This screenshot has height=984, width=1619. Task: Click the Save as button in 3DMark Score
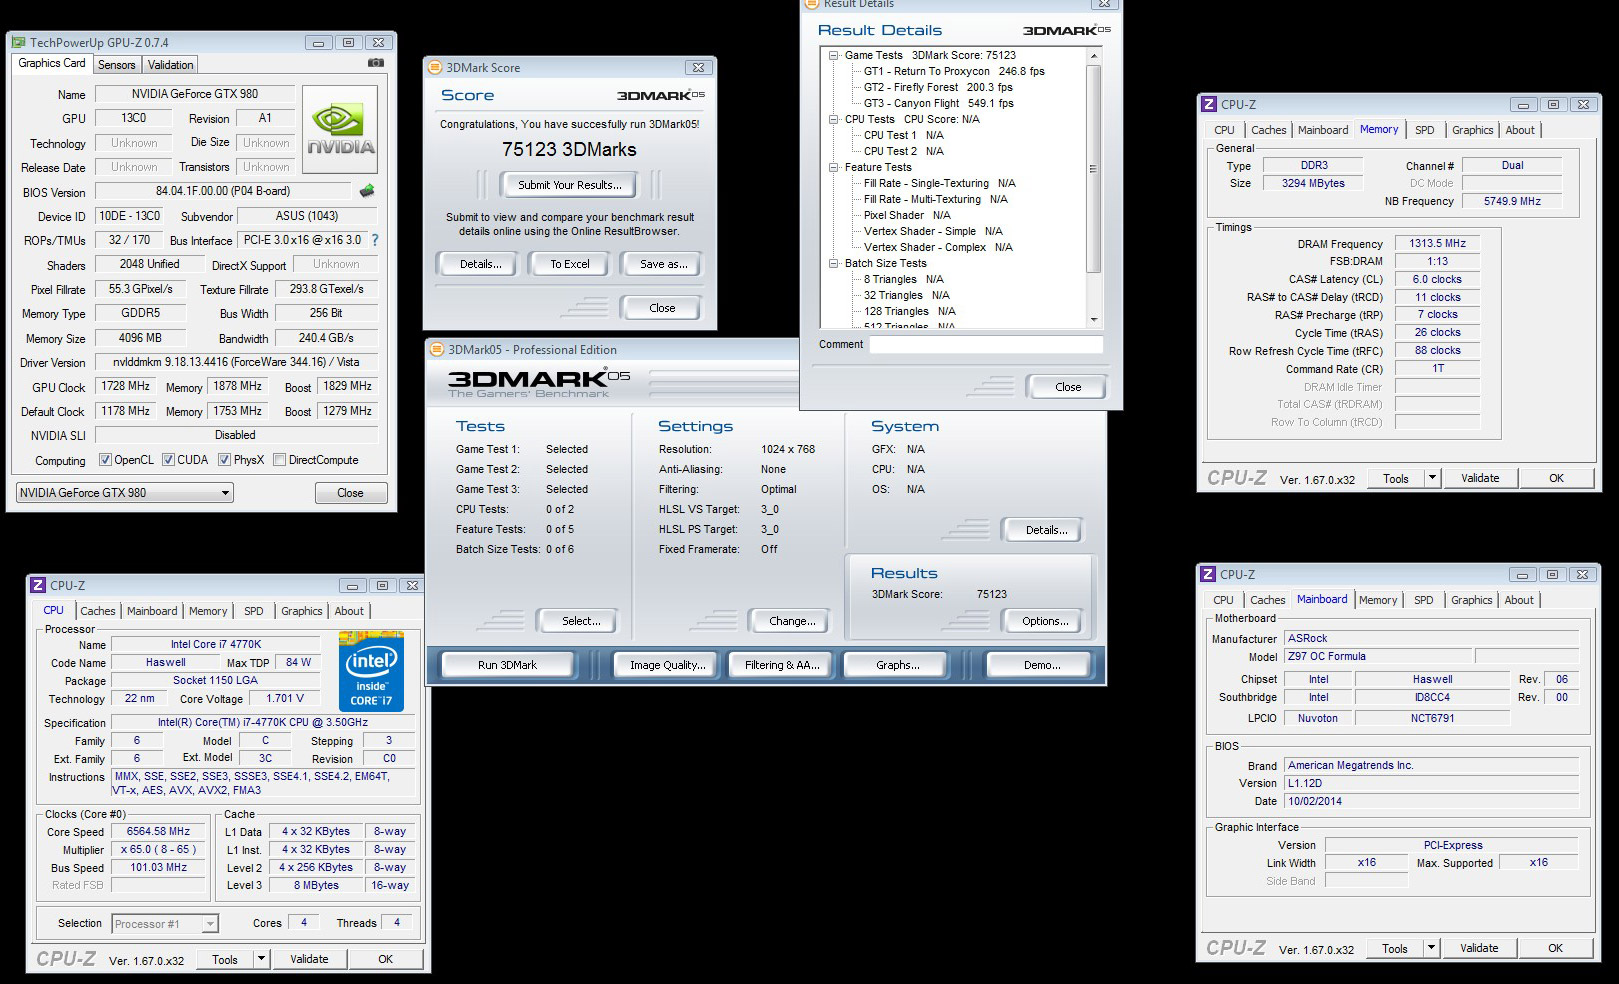[x=663, y=264]
